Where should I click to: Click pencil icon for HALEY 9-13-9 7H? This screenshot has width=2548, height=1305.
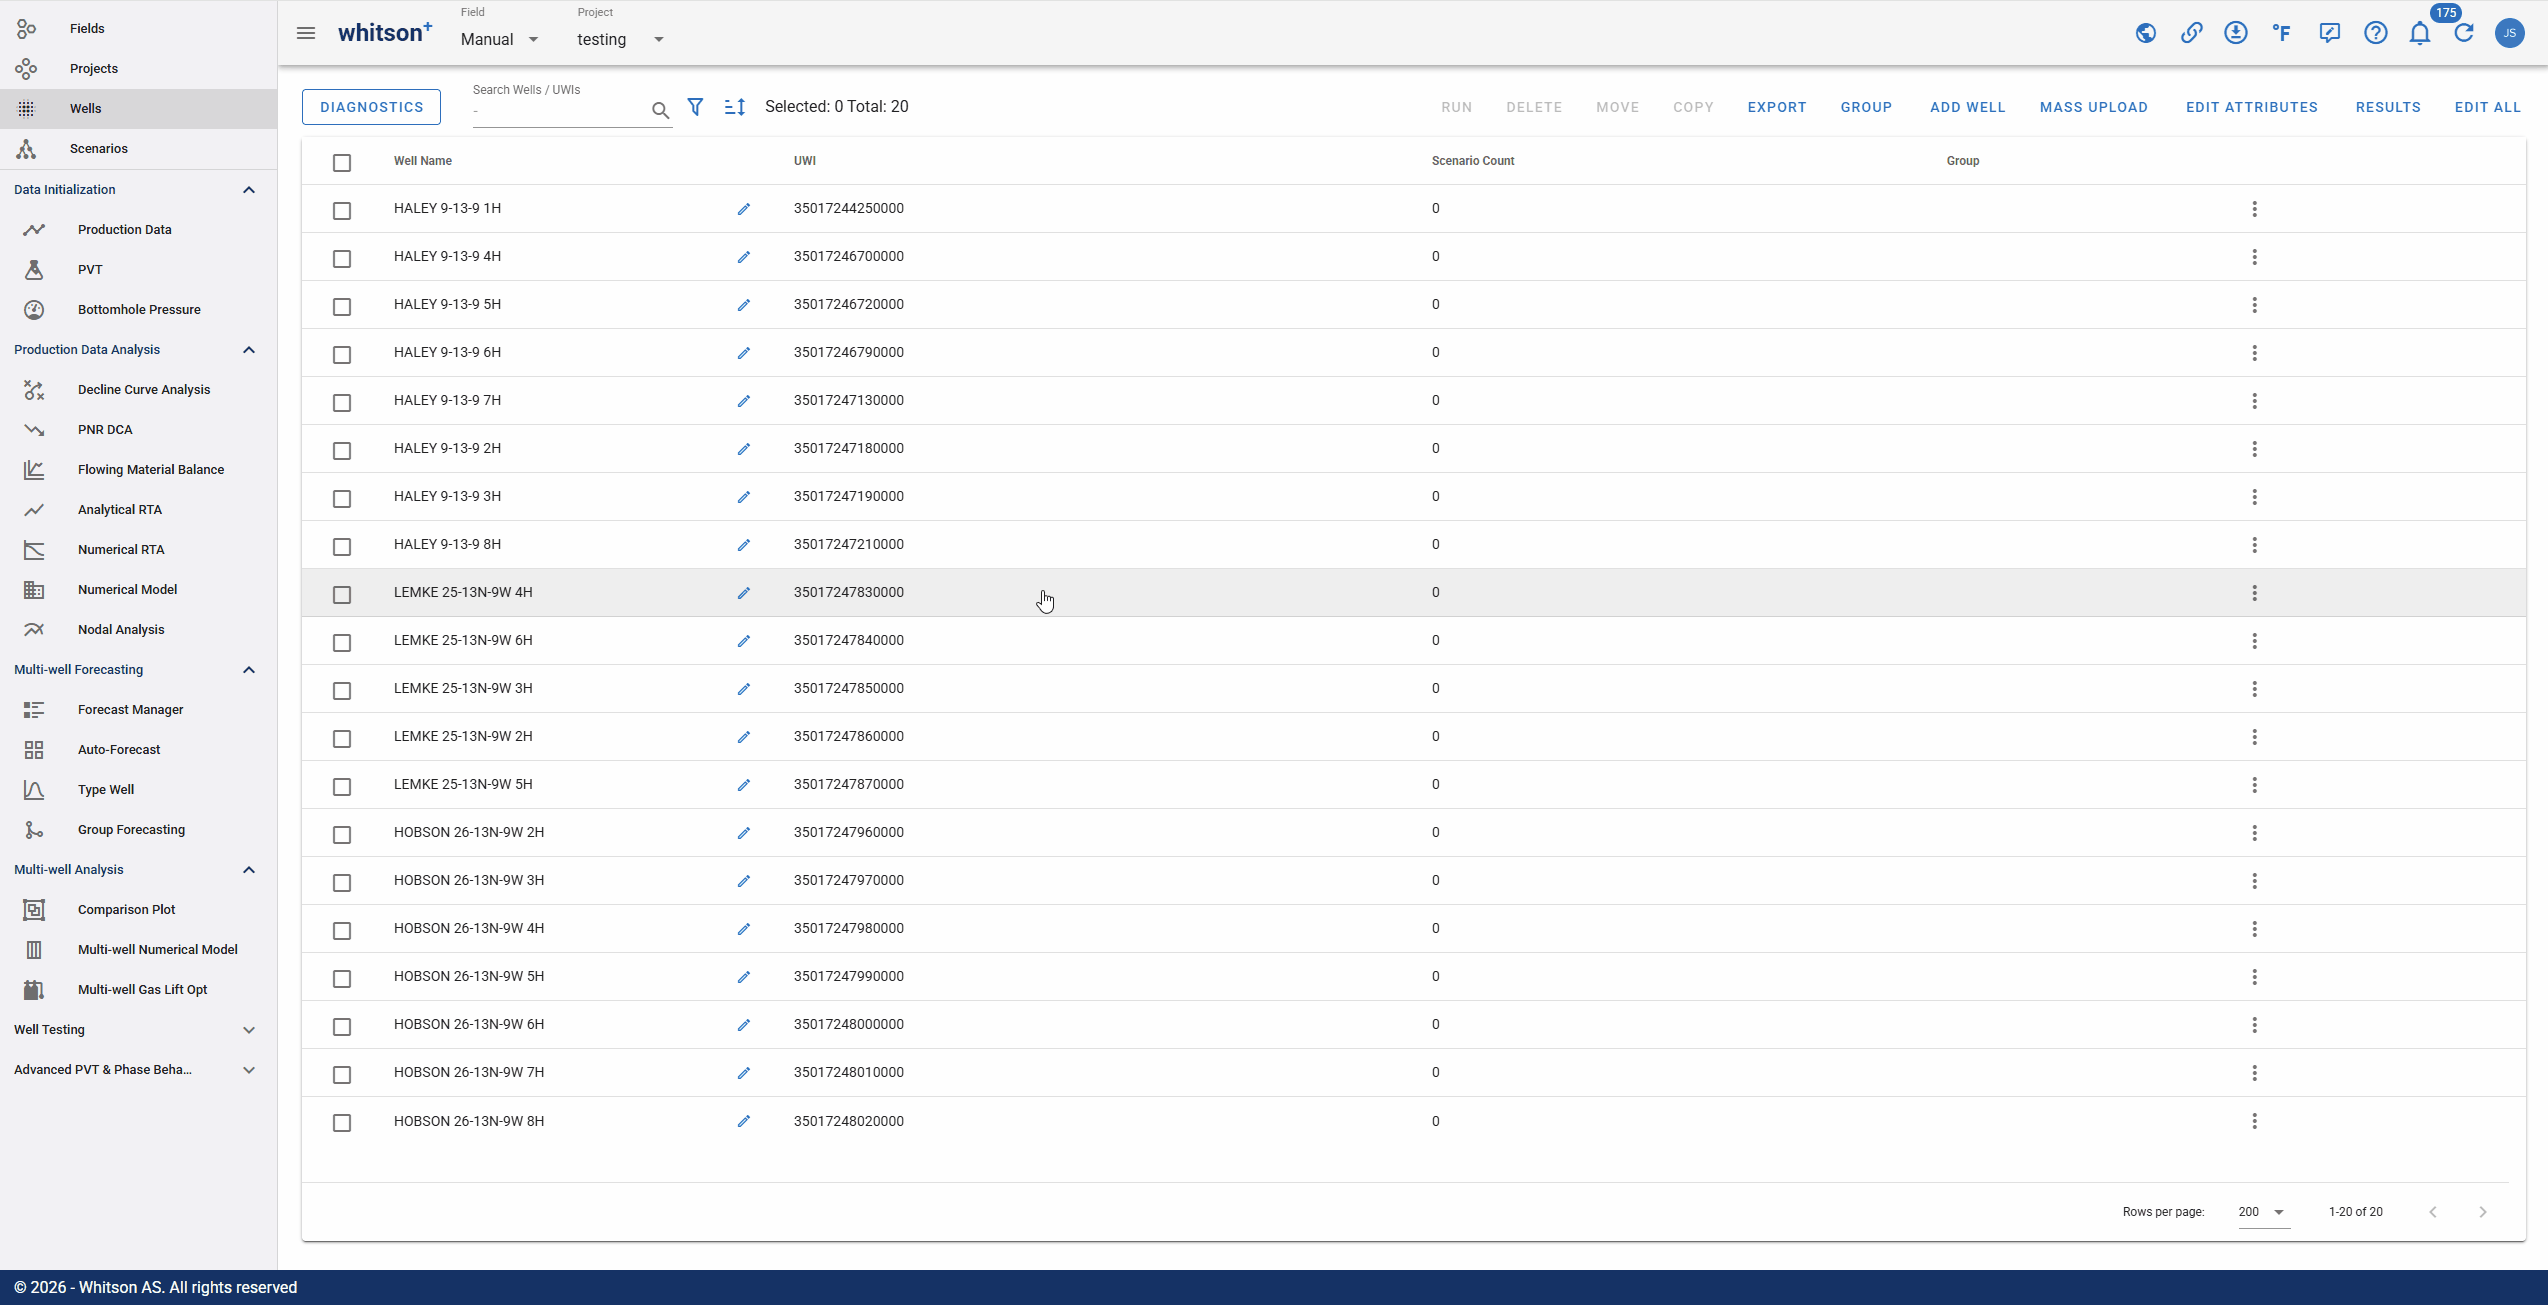click(744, 401)
